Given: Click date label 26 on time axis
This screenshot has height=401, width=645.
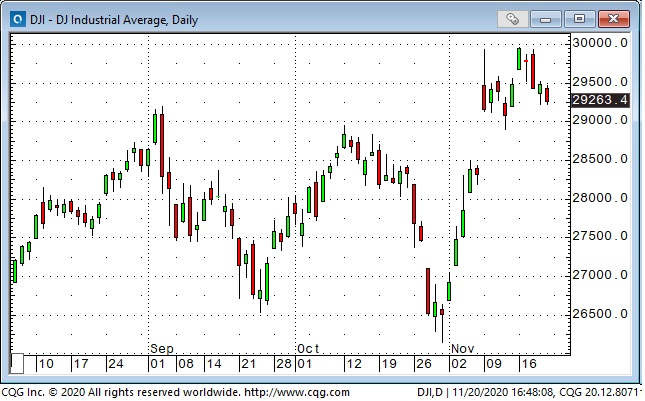Looking at the screenshot, I should click(424, 364).
